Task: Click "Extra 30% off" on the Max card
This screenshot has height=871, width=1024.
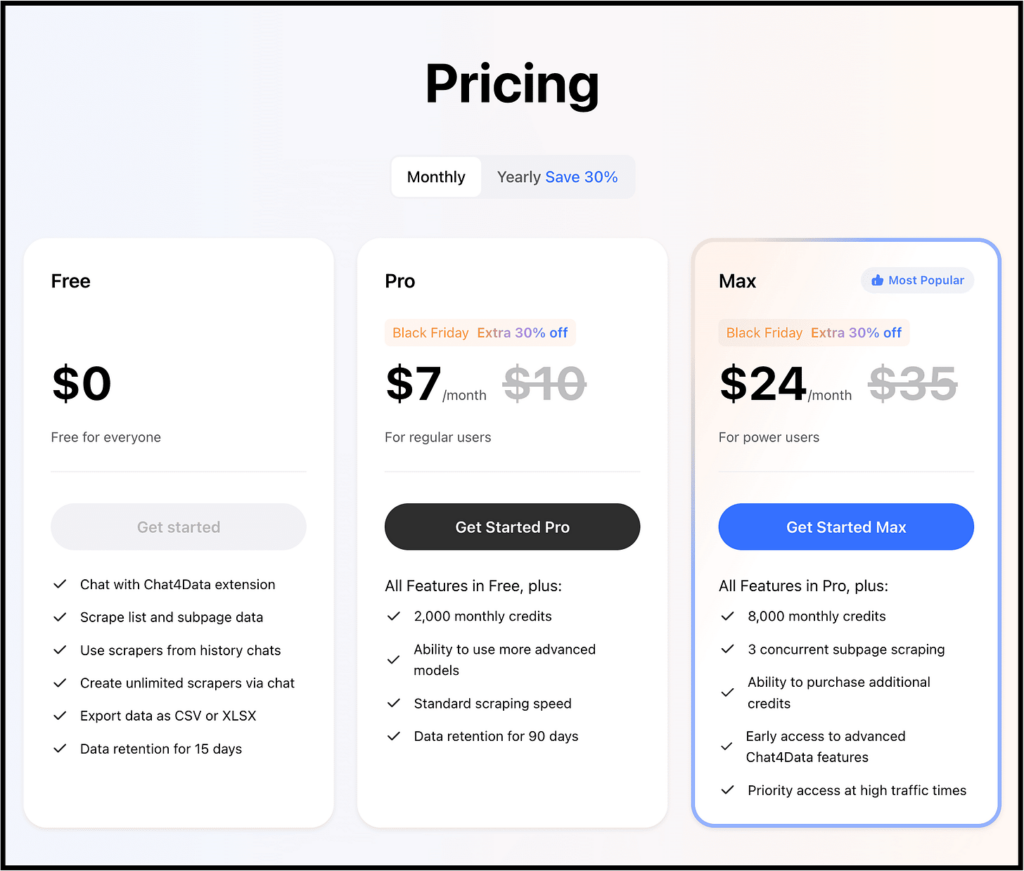Action: click(857, 332)
